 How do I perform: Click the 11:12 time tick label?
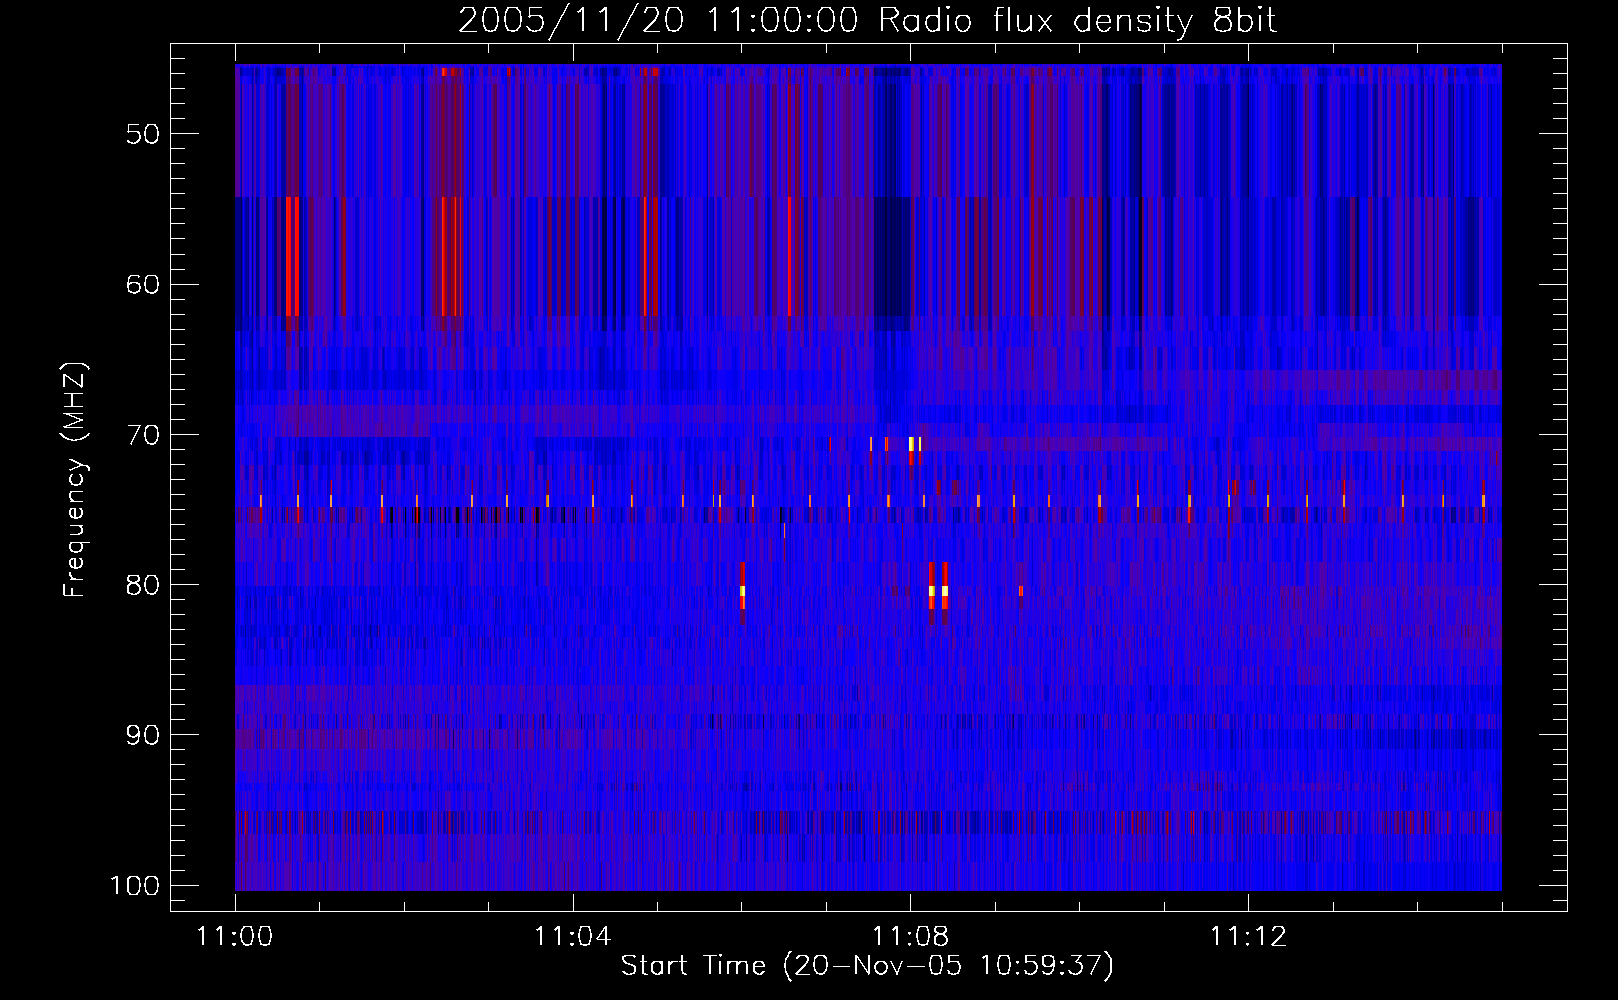tap(1248, 937)
